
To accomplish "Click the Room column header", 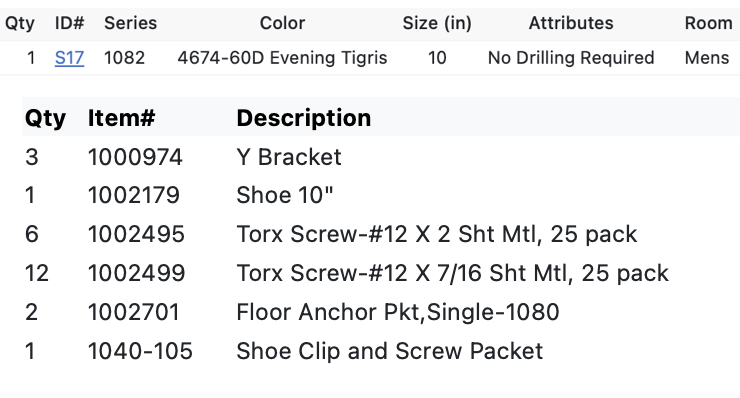I will (708, 23).
